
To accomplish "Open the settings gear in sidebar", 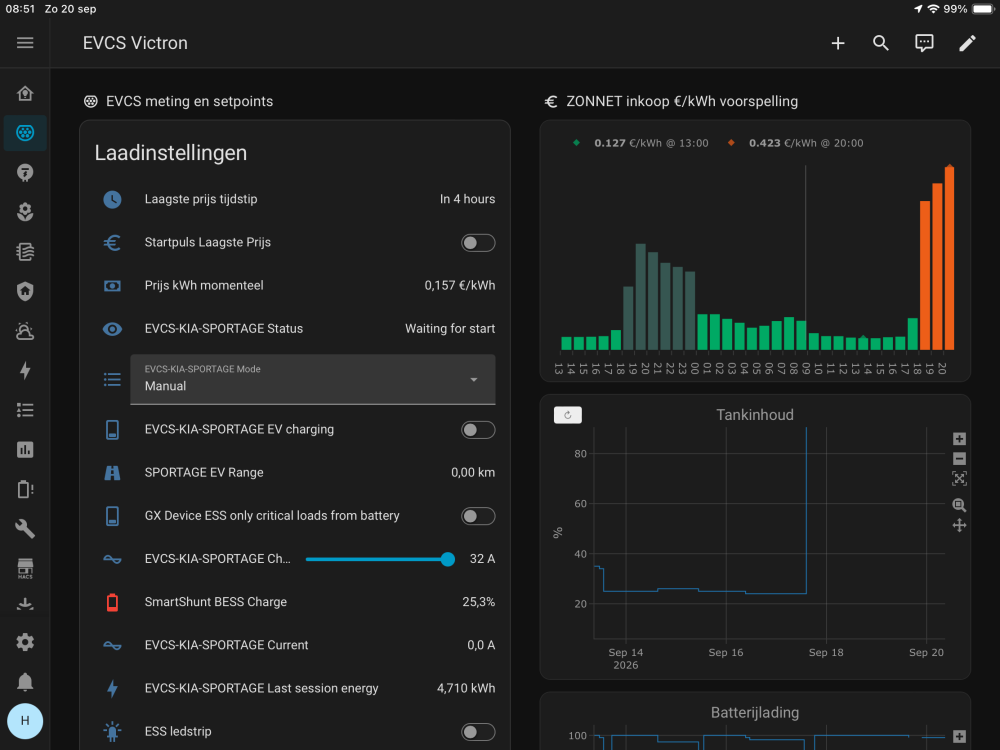I will (x=25, y=642).
